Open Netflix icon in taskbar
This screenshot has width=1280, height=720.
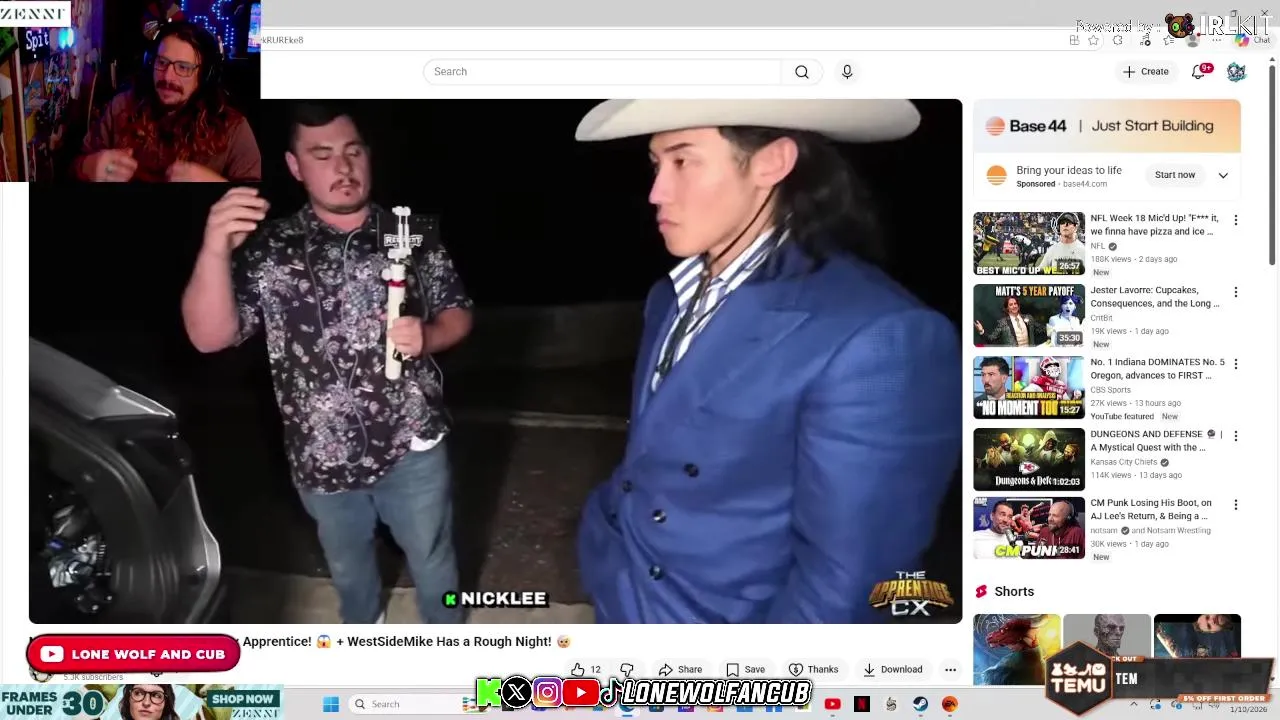(861, 704)
